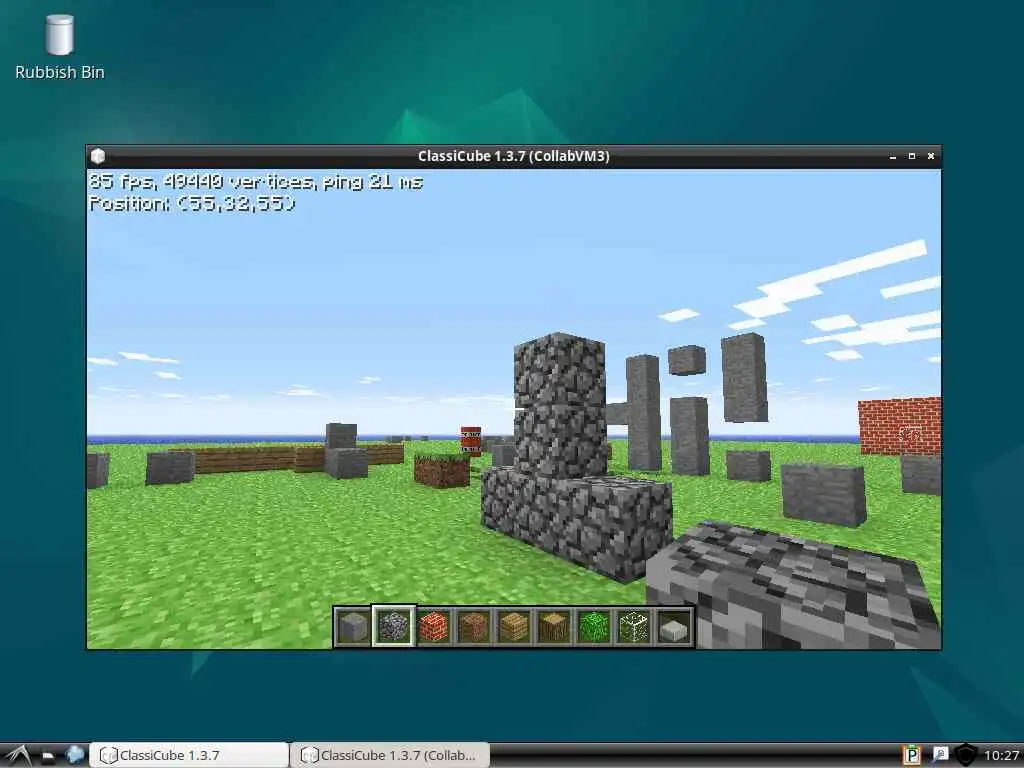The width and height of the screenshot is (1024, 768).
Task: Select the dirt block in the hotbar
Action: pos(473,626)
